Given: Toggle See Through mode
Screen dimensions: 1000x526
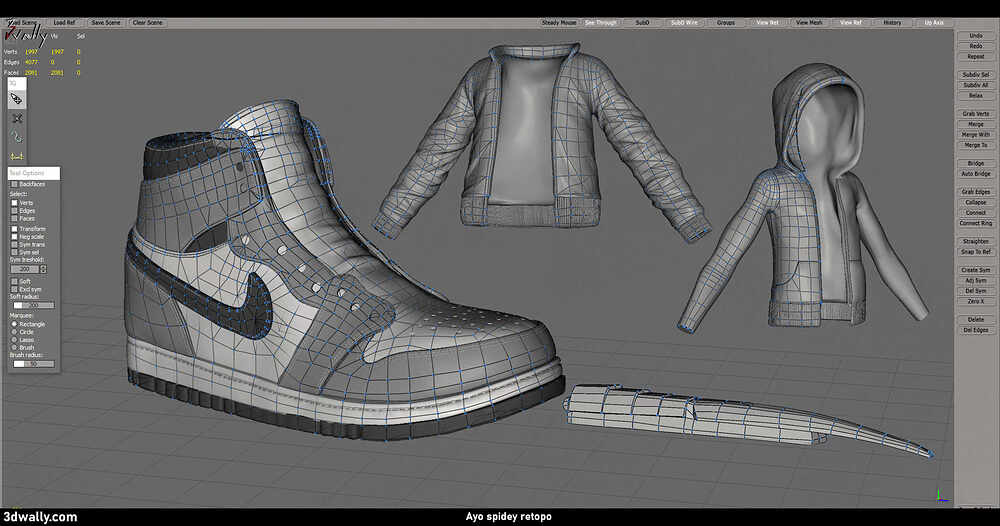Looking at the screenshot, I should coord(601,22).
